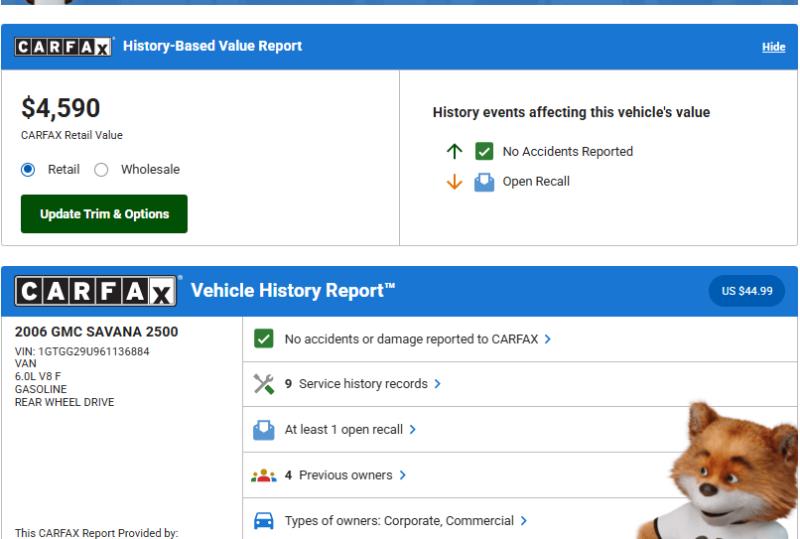Click the green No Accidents Reported checkmark
The height and width of the screenshot is (539, 800).
(x=484, y=152)
